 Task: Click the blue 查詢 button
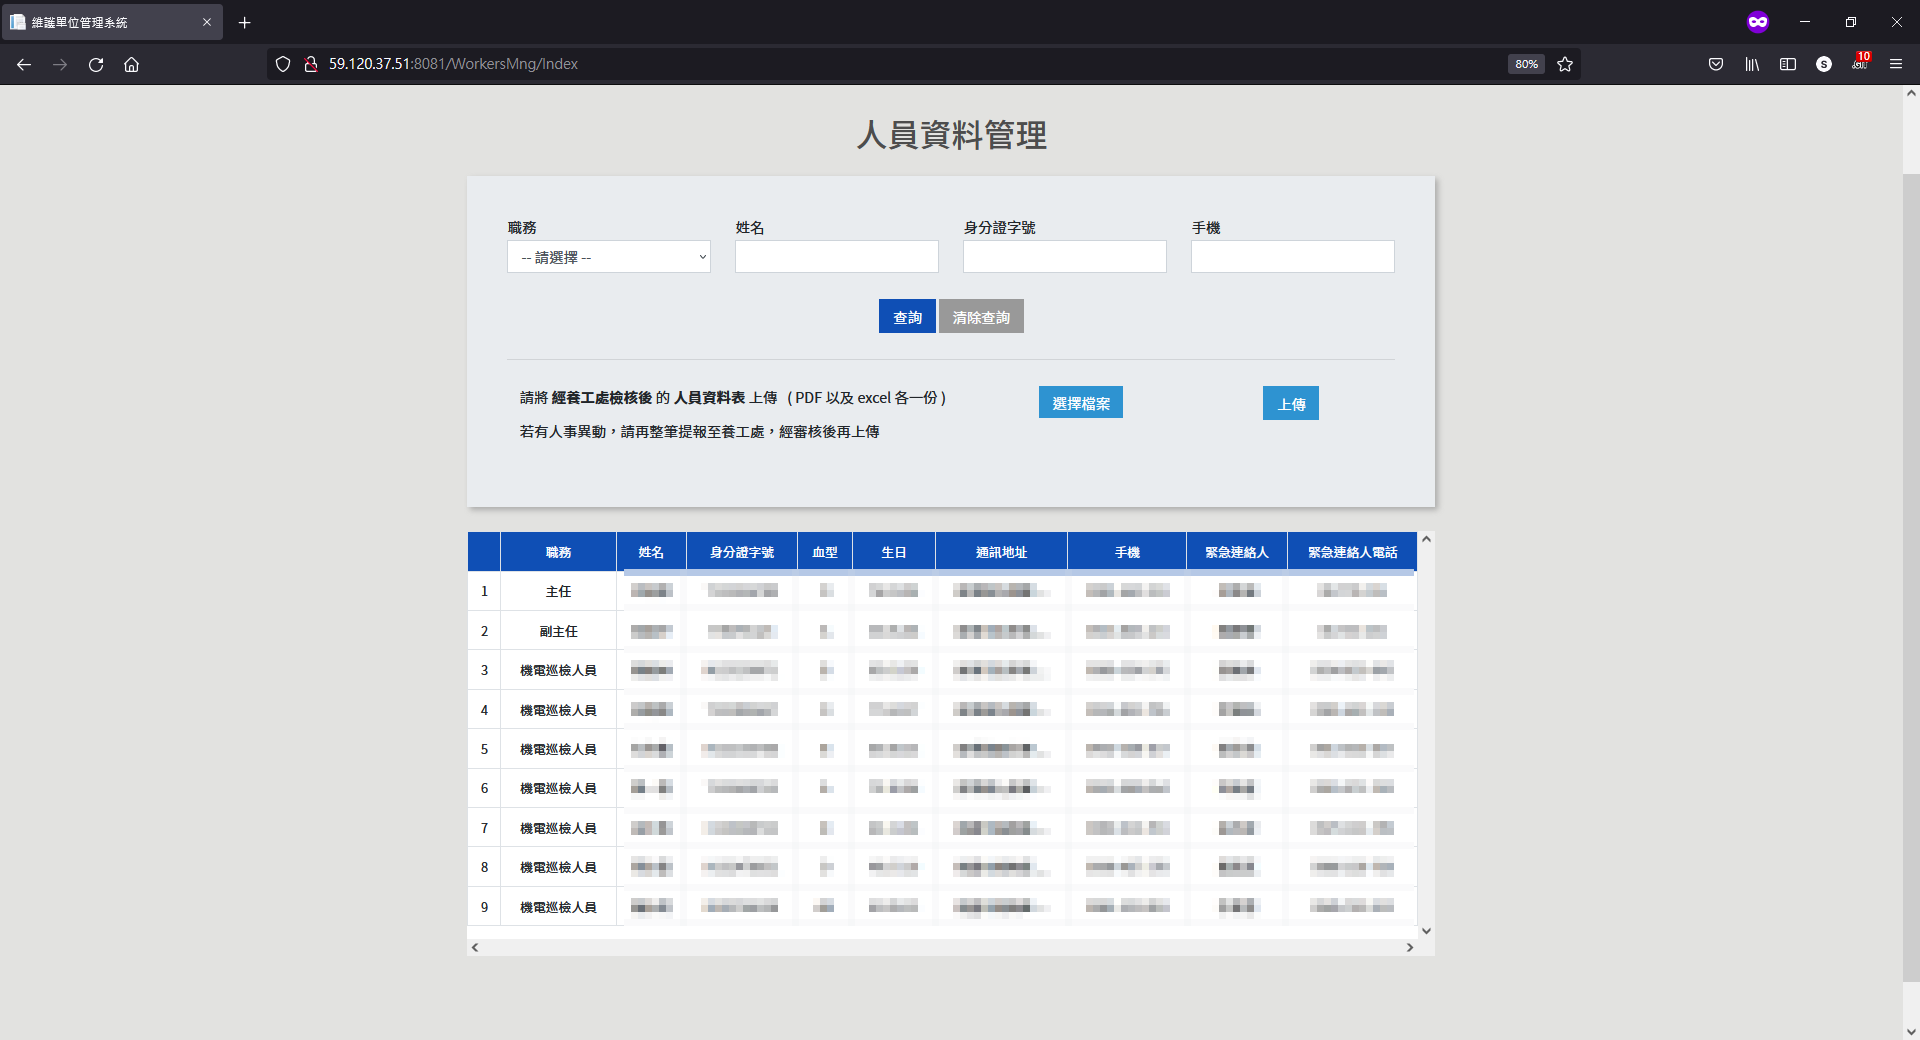click(907, 317)
